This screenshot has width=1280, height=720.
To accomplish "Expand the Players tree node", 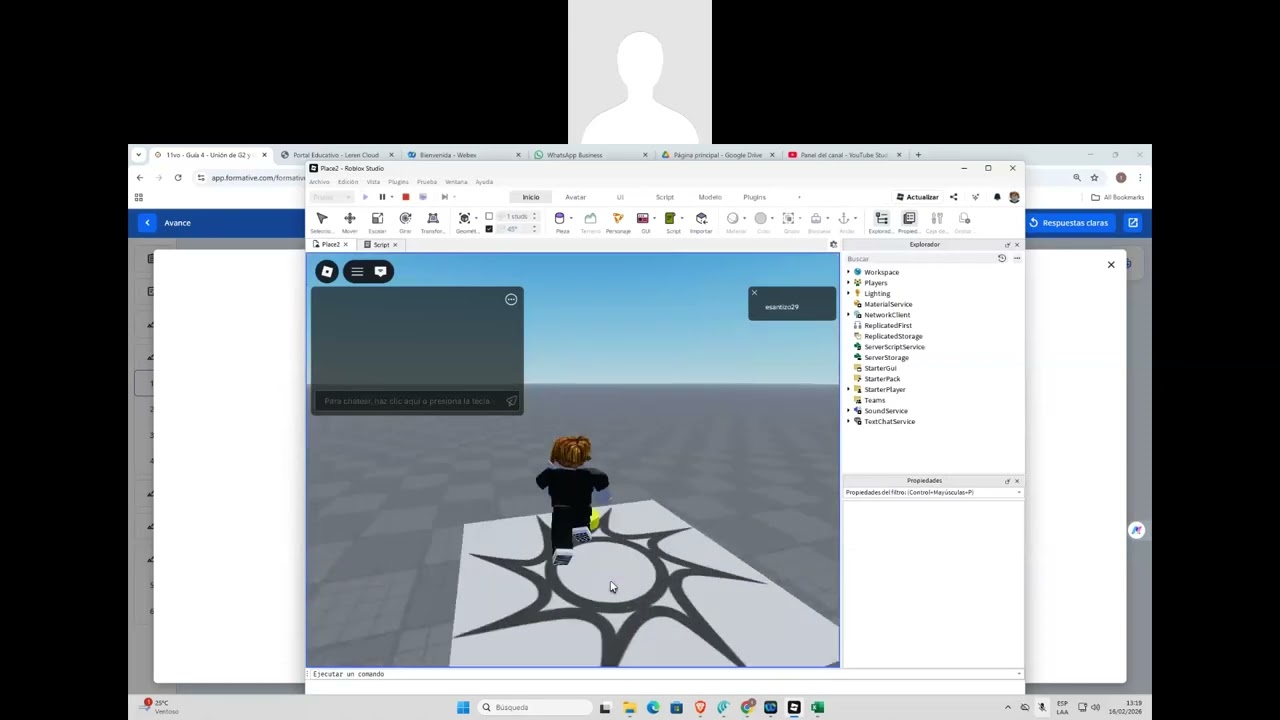I will pyautogui.click(x=849, y=283).
